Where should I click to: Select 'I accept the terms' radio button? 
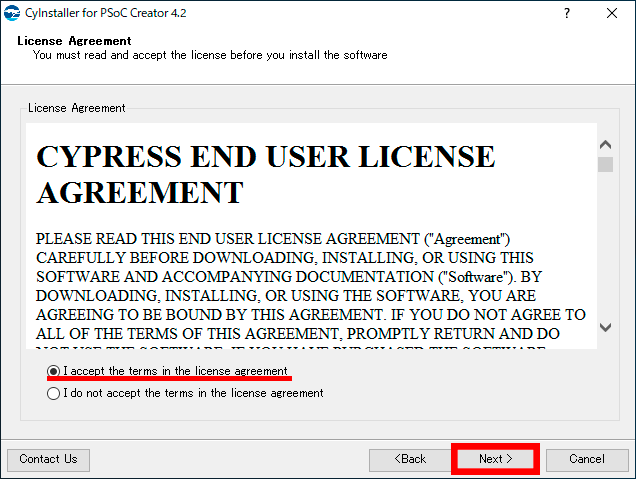[54, 371]
